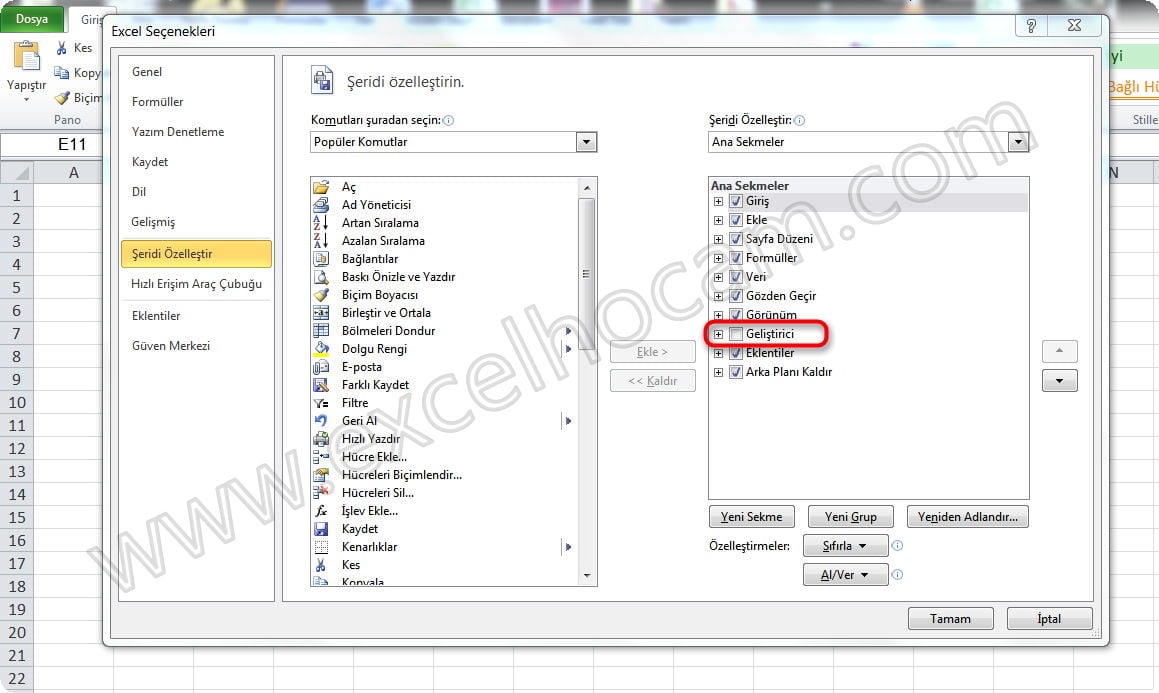Click the Hücreleri Sil icon
The height and width of the screenshot is (693, 1159).
click(x=321, y=493)
